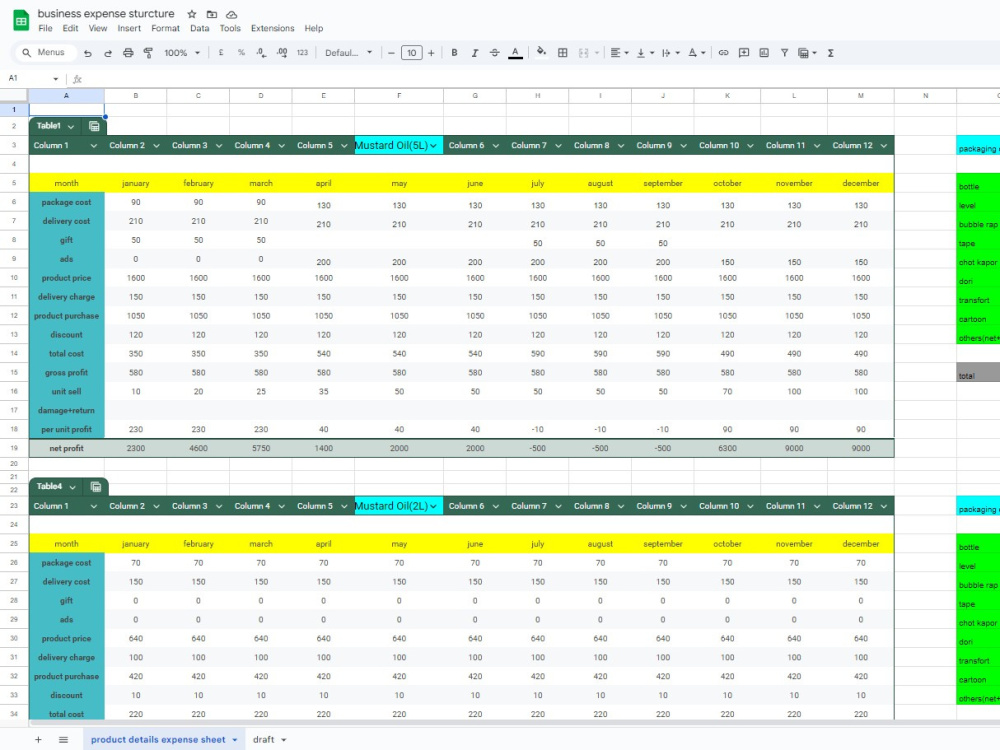This screenshot has width=1000, height=750.
Task: Open the font family dropdown
Action: click(348, 53)
